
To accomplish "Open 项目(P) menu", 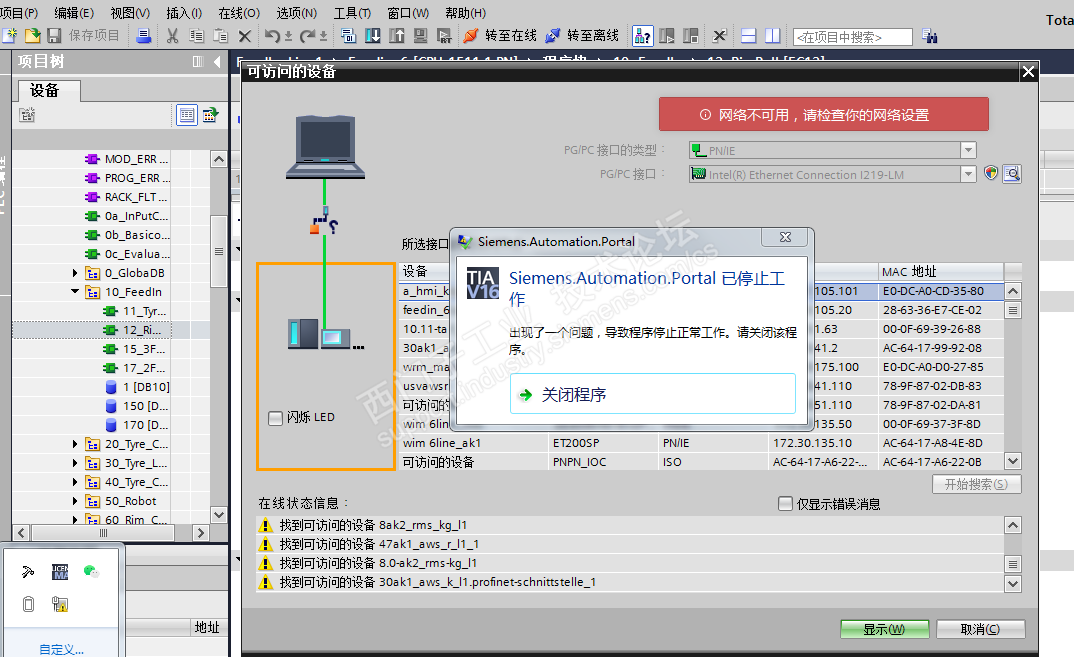I will tap(18, 13).
